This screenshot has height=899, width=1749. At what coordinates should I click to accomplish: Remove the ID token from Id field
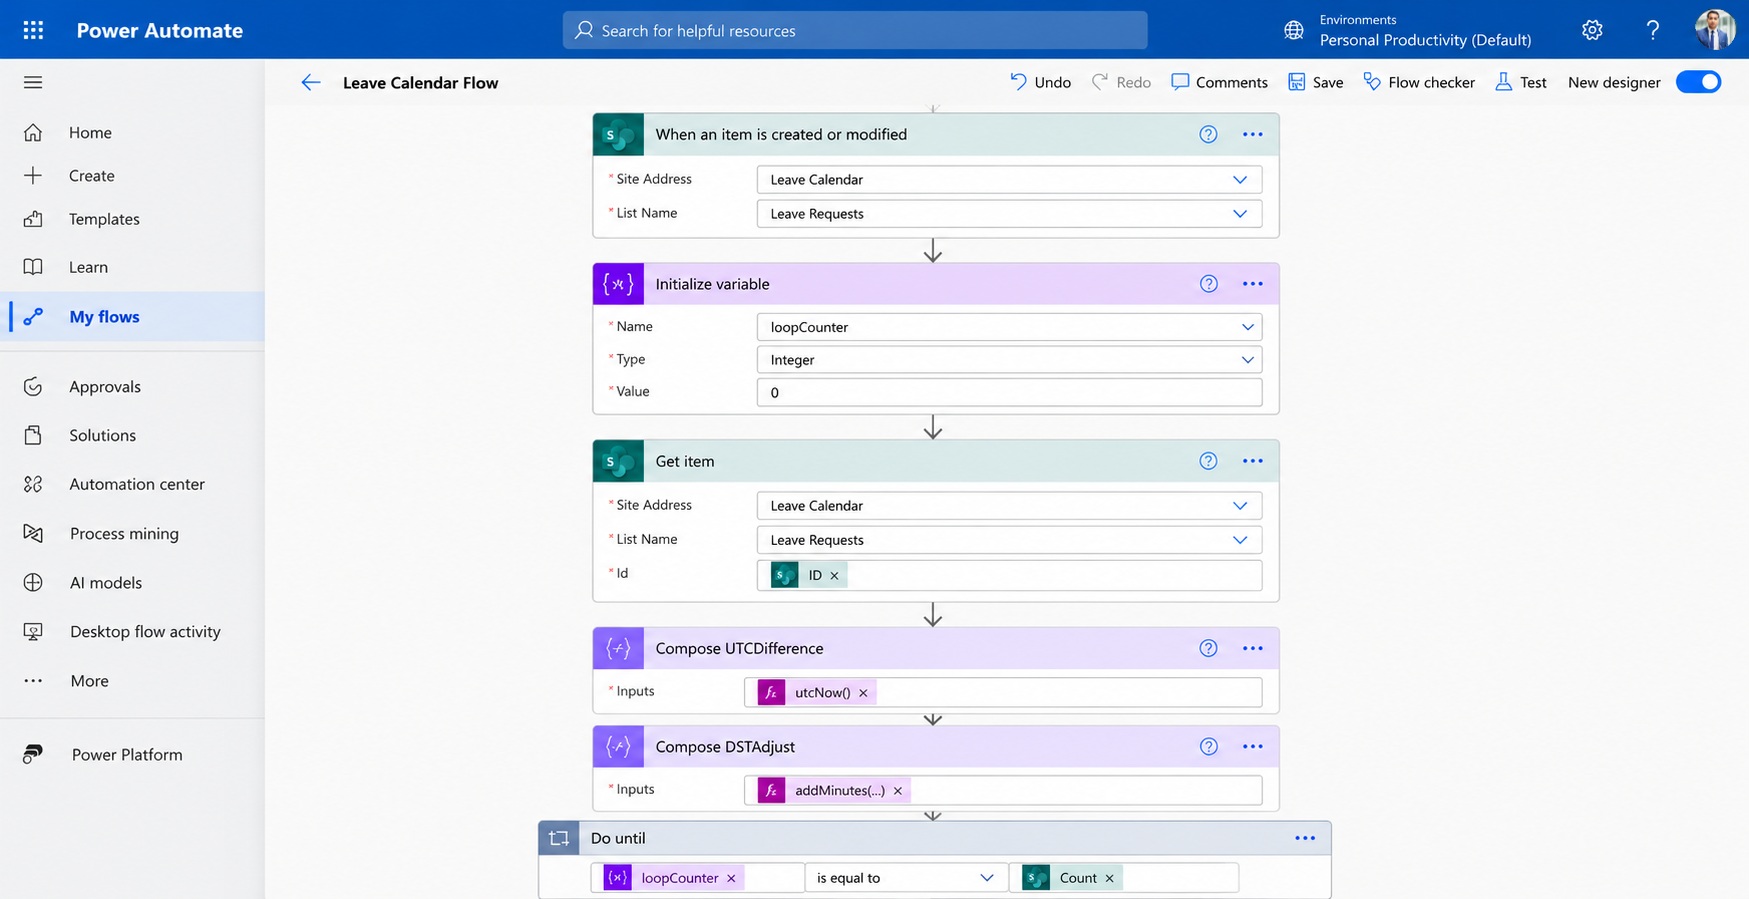coord(834,575)
